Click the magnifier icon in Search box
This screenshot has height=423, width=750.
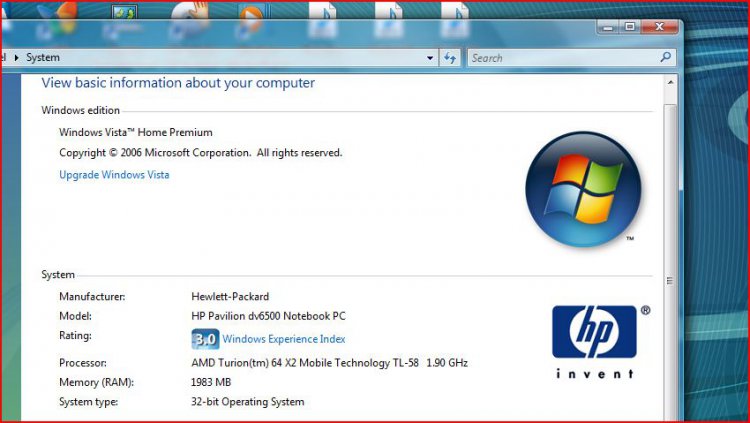[665, 57]
